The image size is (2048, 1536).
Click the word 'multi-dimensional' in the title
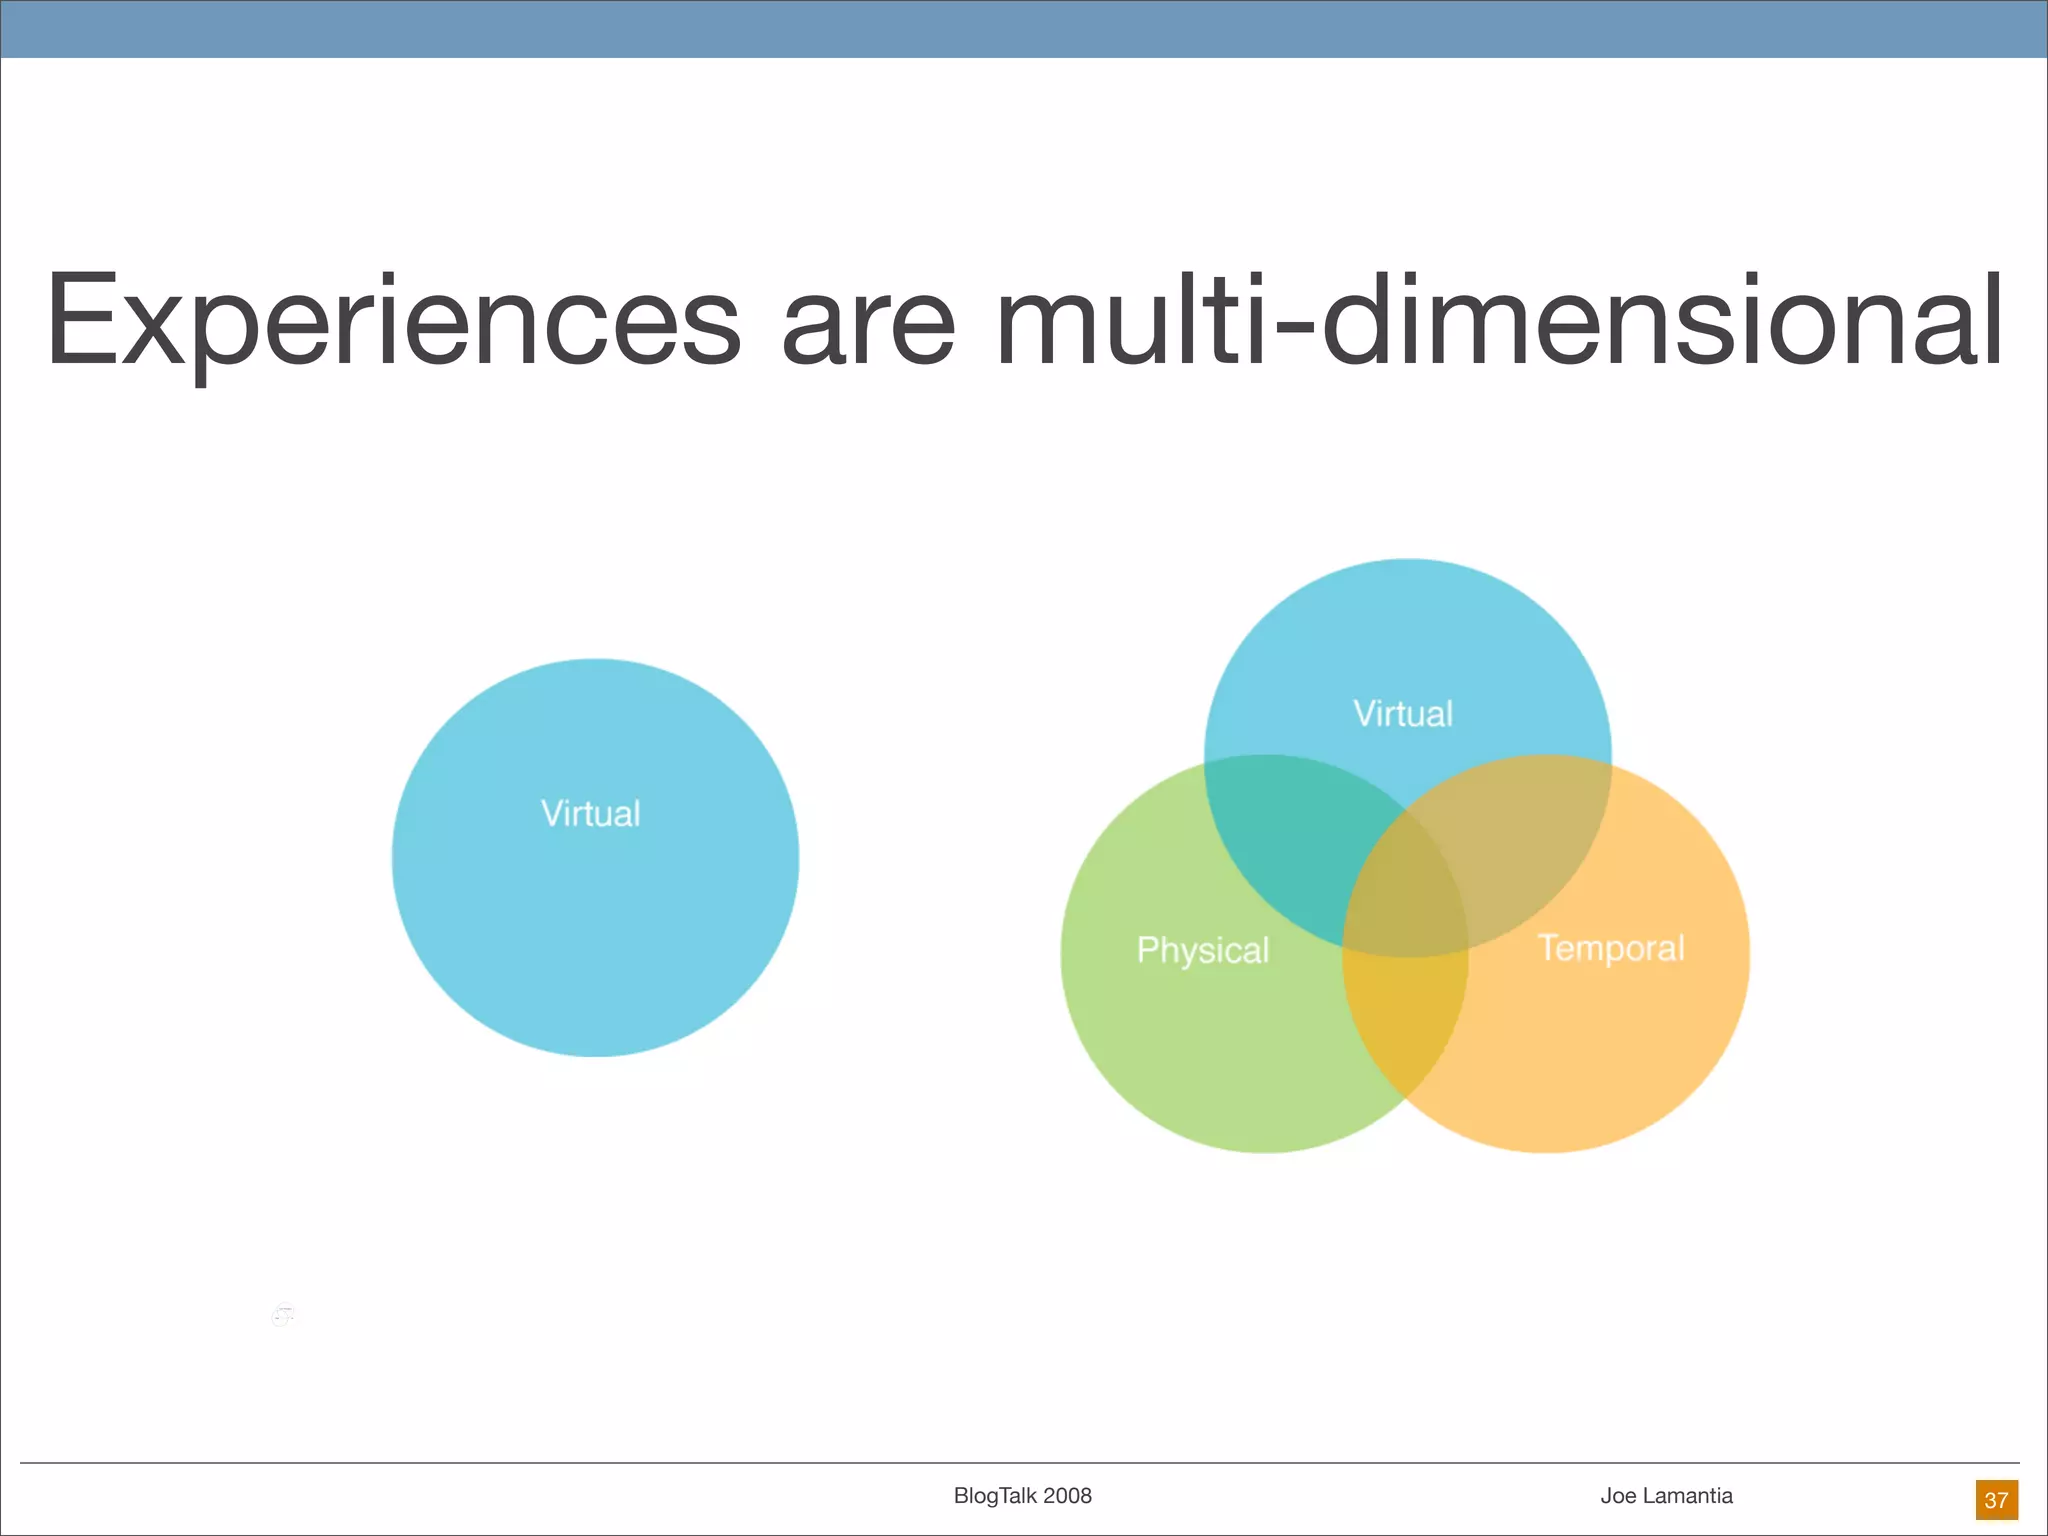point(1500,320)
